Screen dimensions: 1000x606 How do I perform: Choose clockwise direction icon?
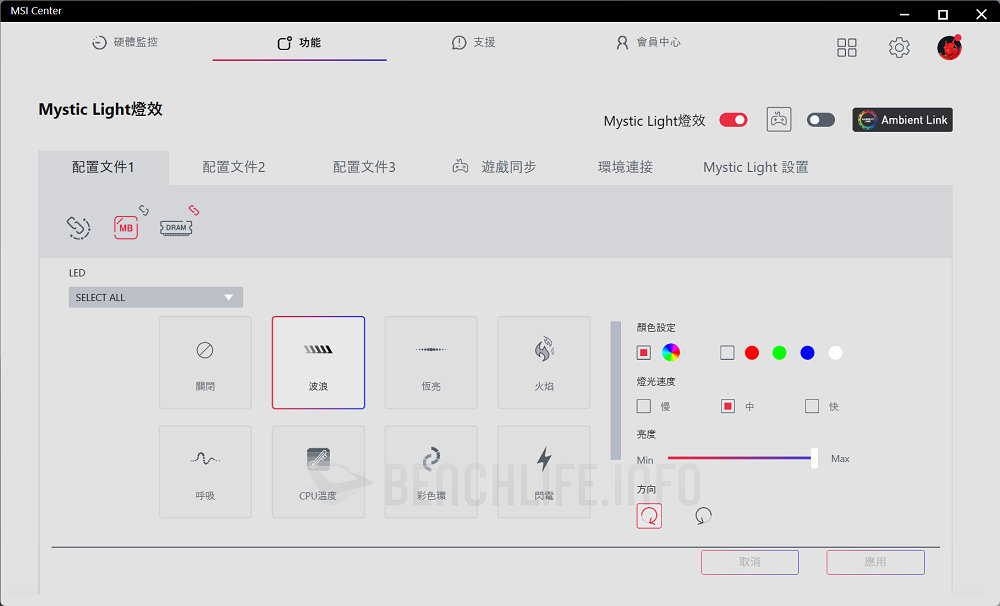649,516
